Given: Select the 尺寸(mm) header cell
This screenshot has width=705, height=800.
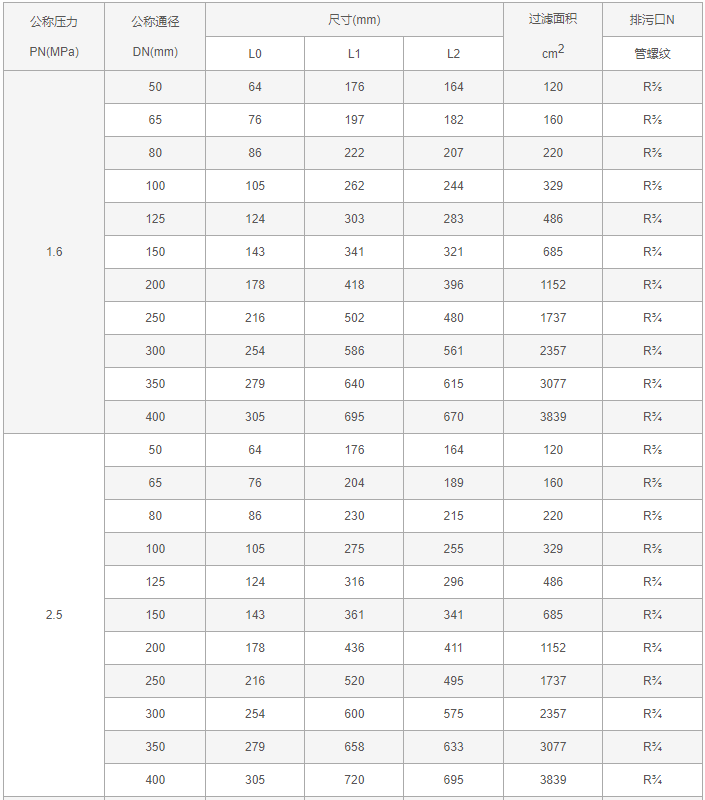Looking at the screenshot, I should (x=354, y=20).
